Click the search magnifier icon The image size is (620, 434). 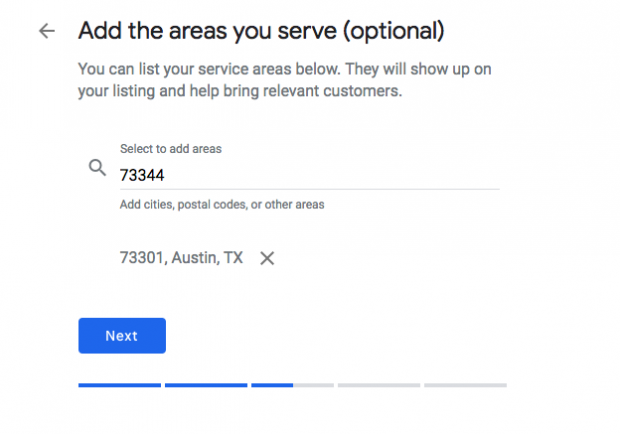coord(97,168)
